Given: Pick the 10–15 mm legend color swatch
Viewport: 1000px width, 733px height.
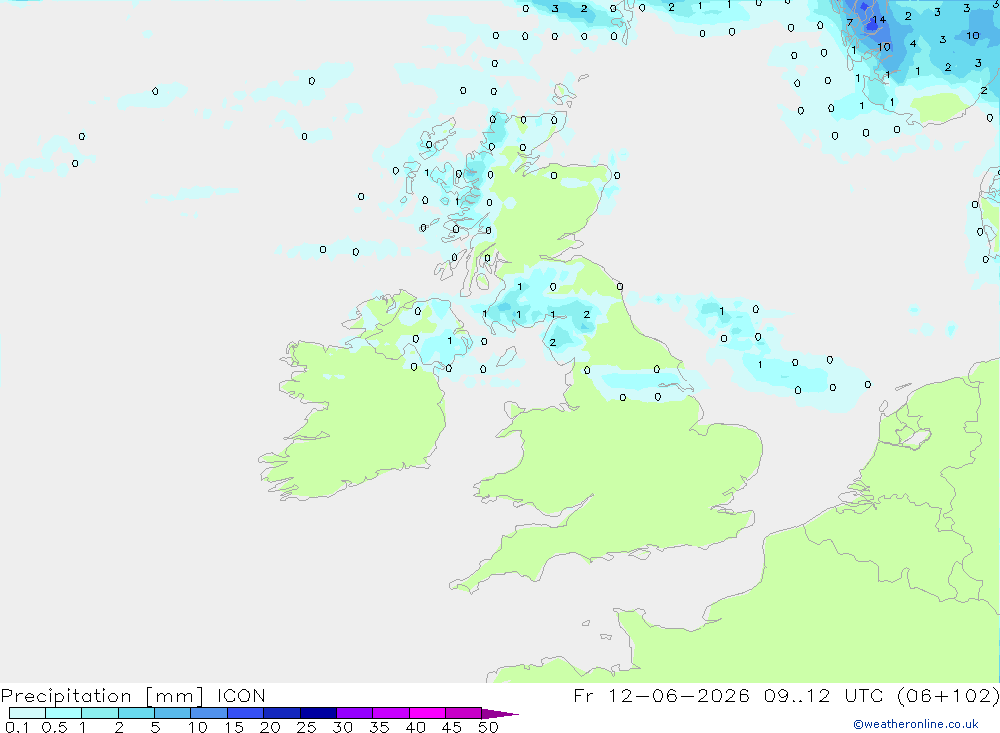Looking at the screenshot, I should 209,713.
